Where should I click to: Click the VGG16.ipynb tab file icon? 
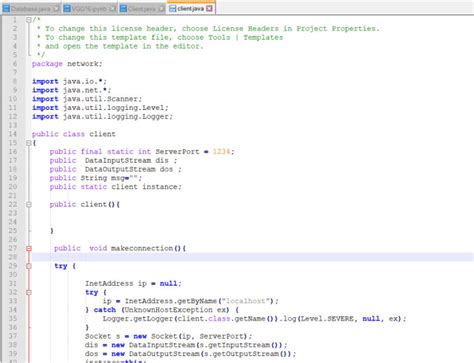(67, 8)
